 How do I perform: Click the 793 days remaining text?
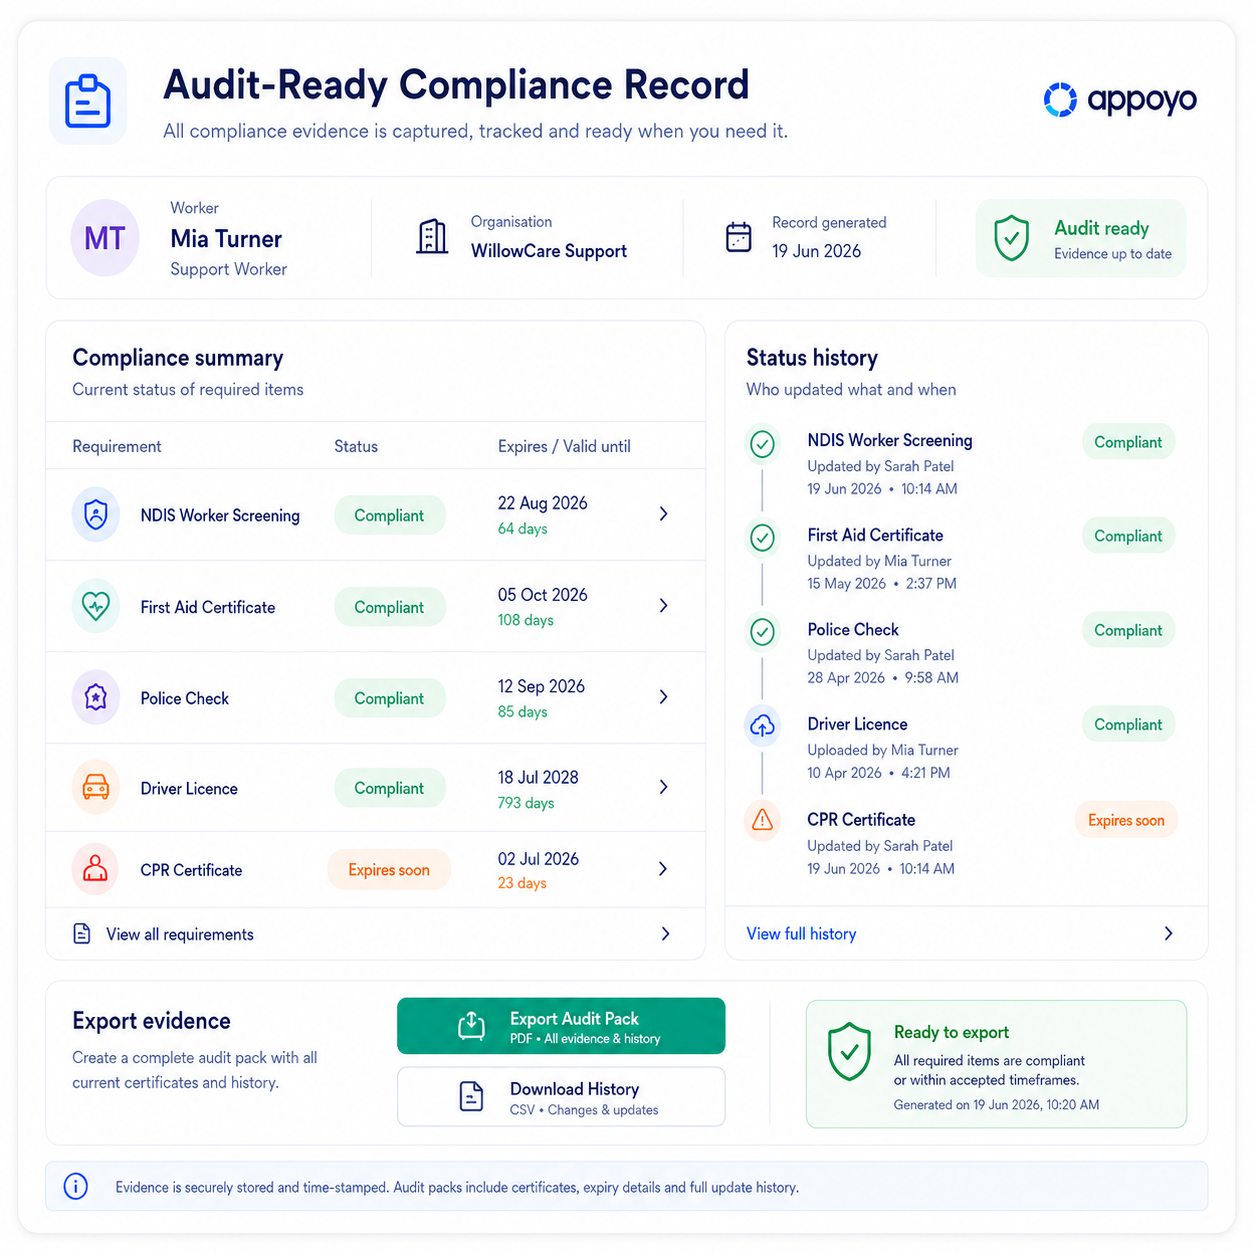coord(526,803)
